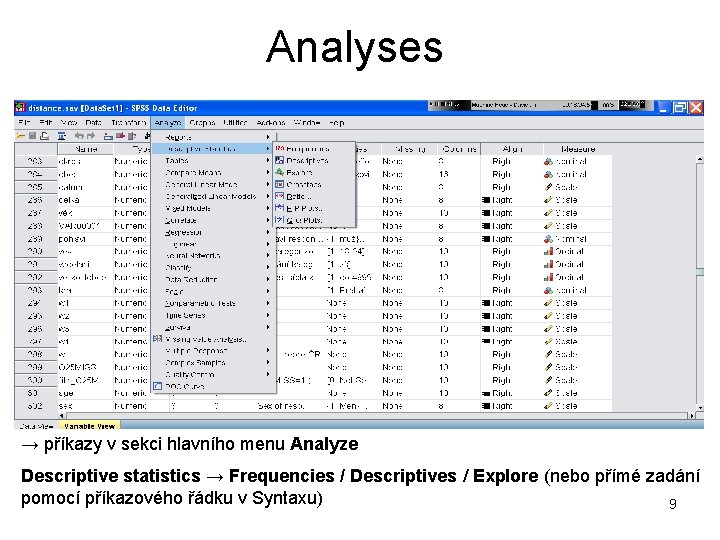Click the Scale measure icon in the sex row
Viewport: 720px width, 540px height.
click(548, 406)
